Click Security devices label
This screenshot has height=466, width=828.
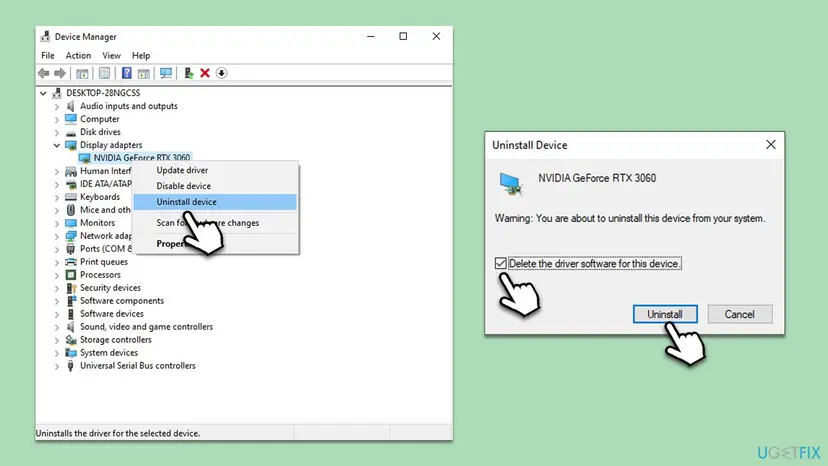coord(110,288)
